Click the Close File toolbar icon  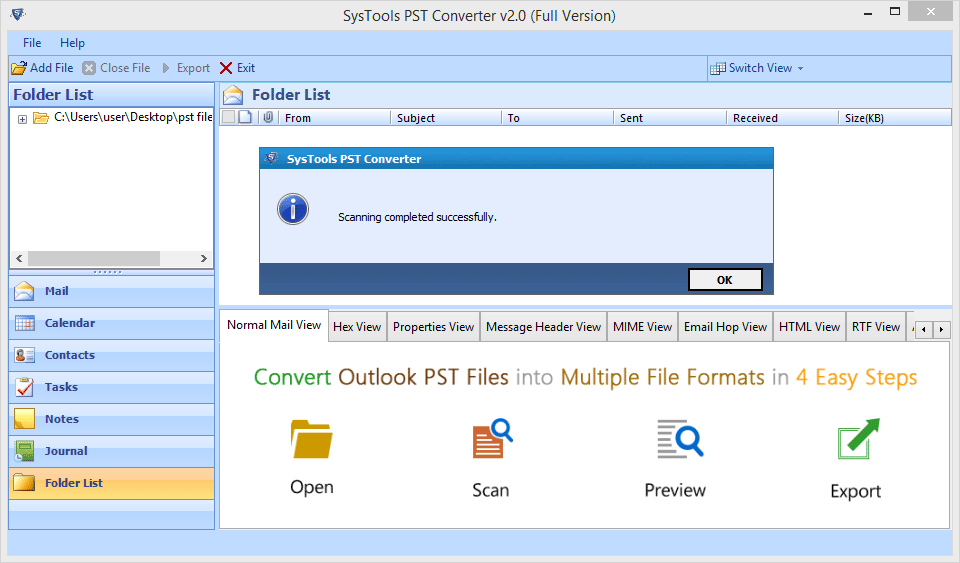(x=89, y=68)
